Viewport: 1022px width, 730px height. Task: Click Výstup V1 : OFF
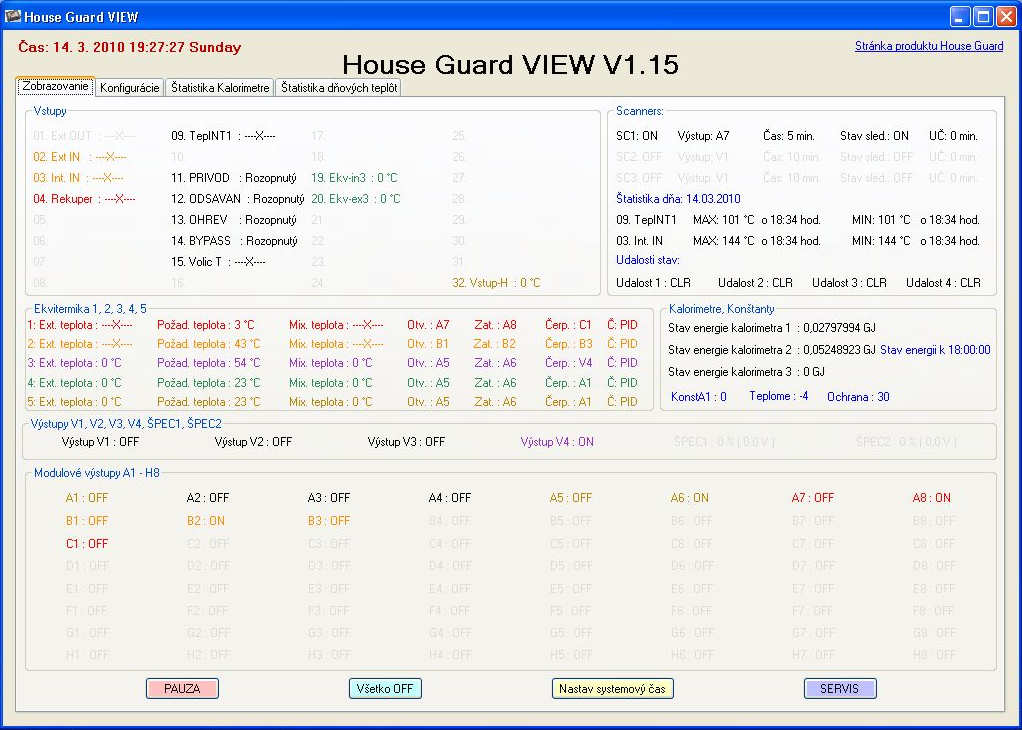point(100,442)
